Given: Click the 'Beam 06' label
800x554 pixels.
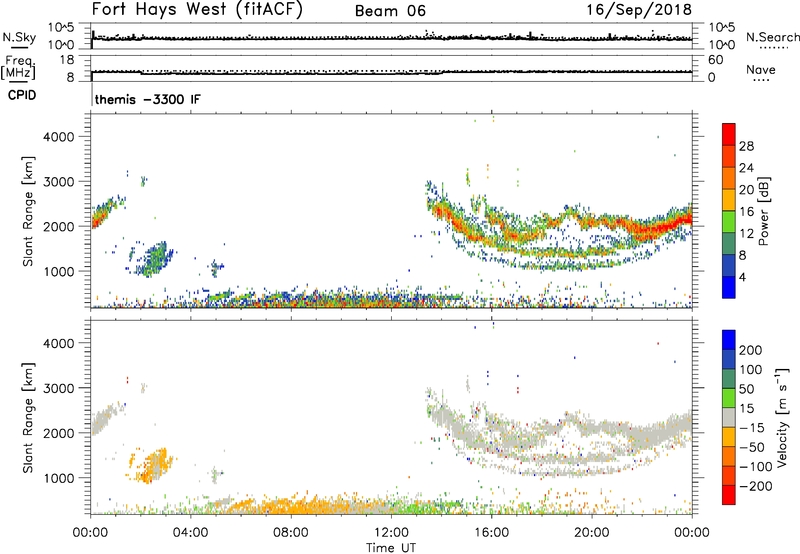Looking at the screenshot, I should point(390,11).
